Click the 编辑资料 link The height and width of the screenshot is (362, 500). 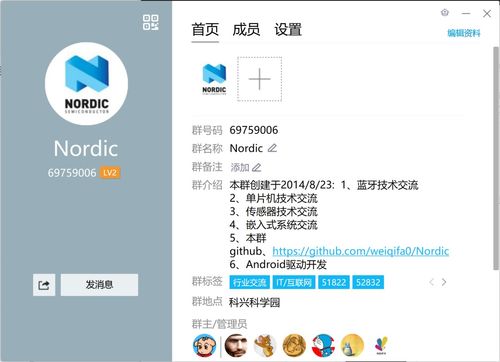tap(464, 33)
